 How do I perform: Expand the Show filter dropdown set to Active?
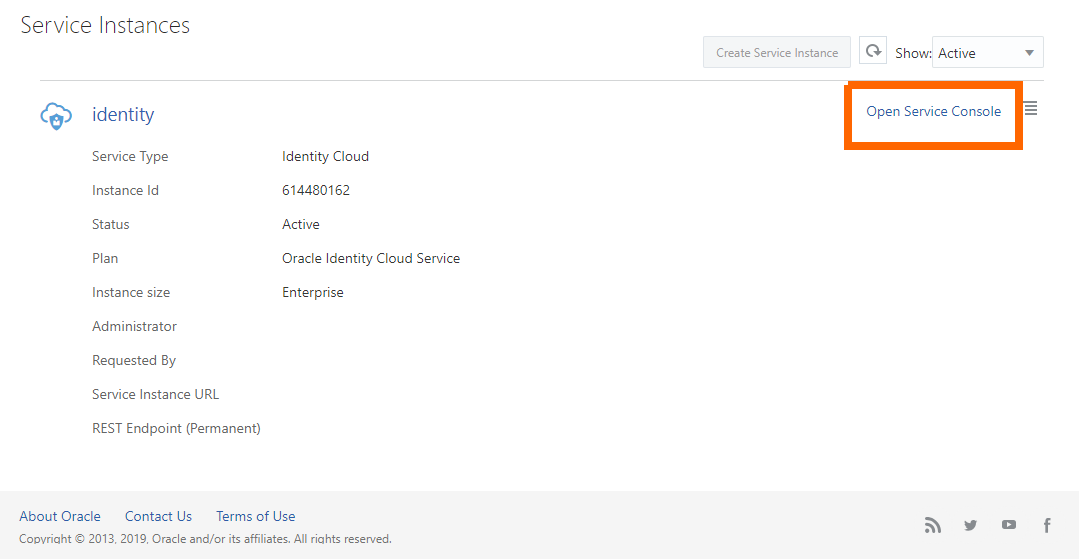pyautogui.click(x=987, y=53)
